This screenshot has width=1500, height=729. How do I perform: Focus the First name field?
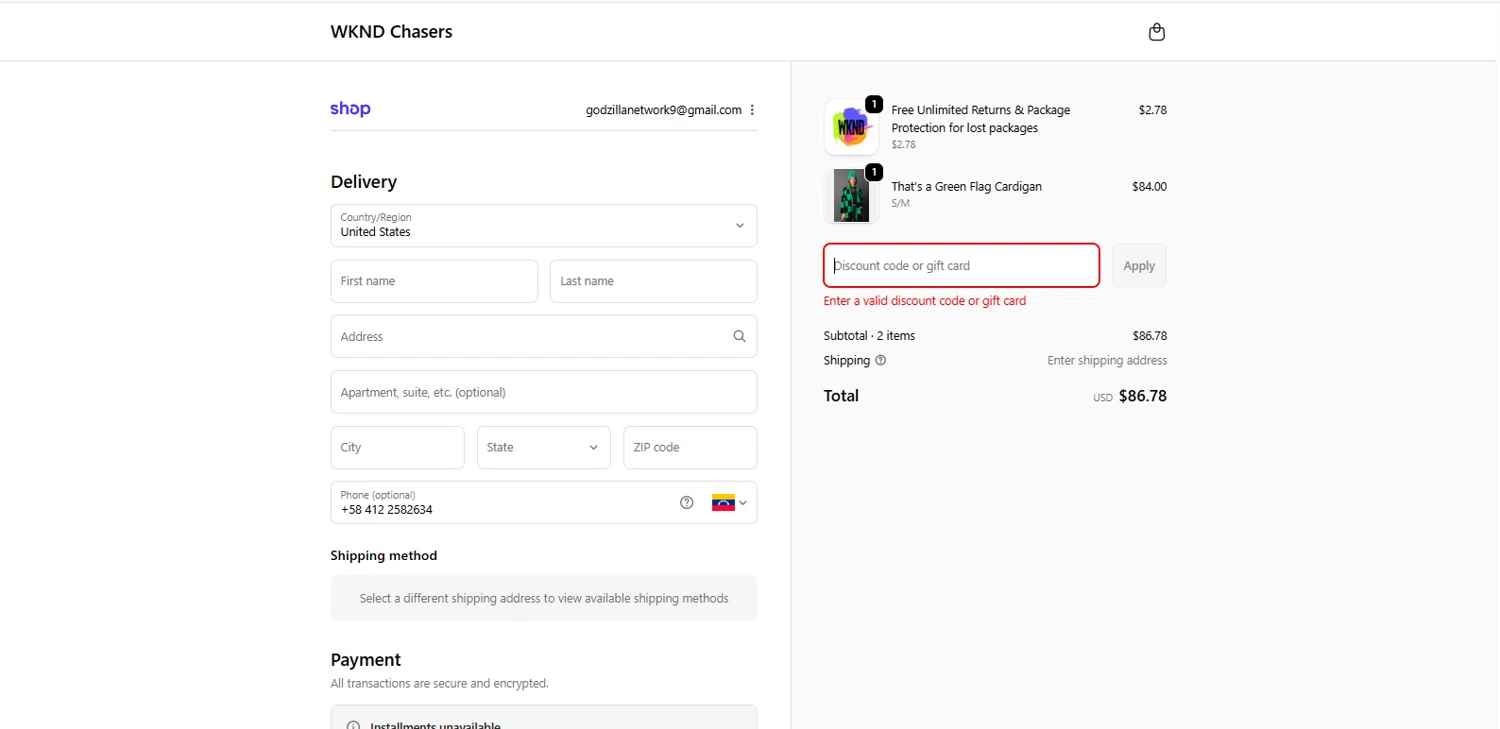tap(434, 281)
